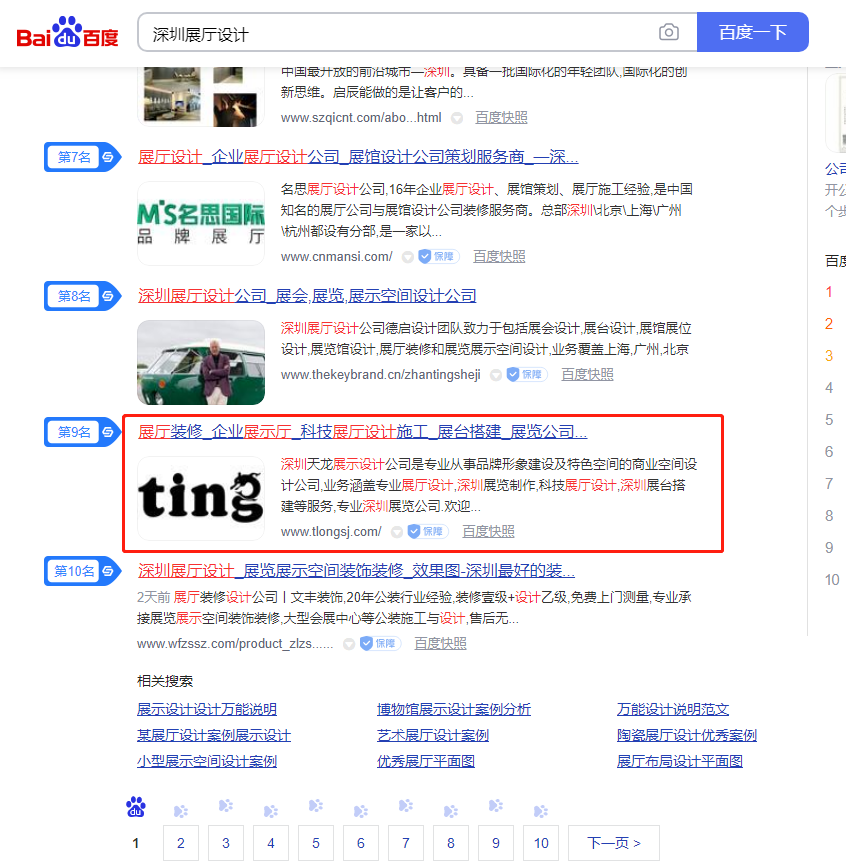Viewport: 846px width, 868px height.
Task: Click the 相关搜索 heading text
Action: [165, 681]
